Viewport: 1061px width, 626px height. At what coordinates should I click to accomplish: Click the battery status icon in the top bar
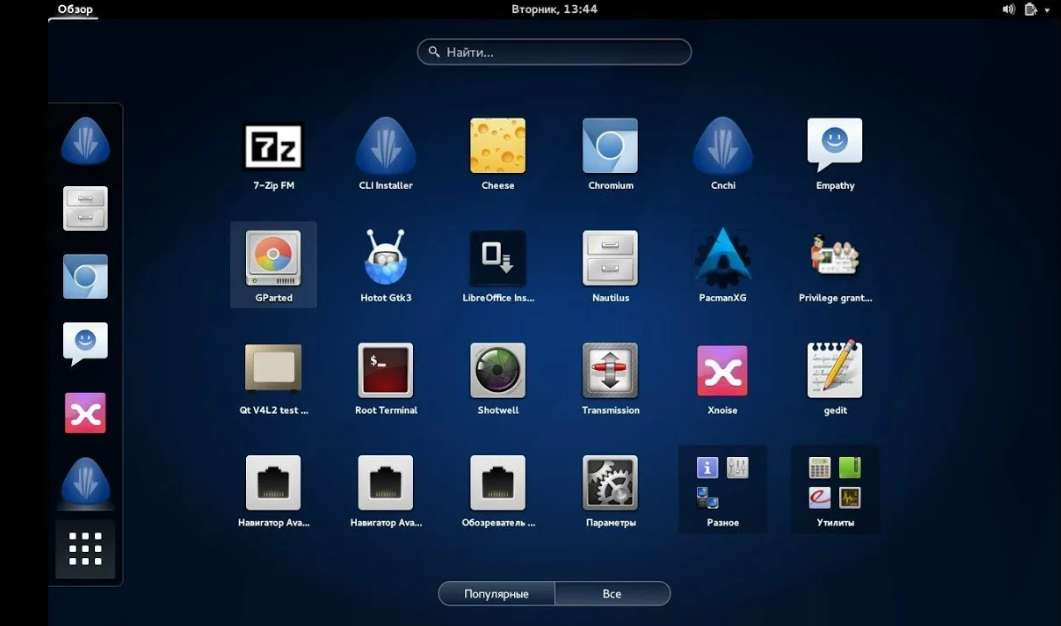point(1031,9)
